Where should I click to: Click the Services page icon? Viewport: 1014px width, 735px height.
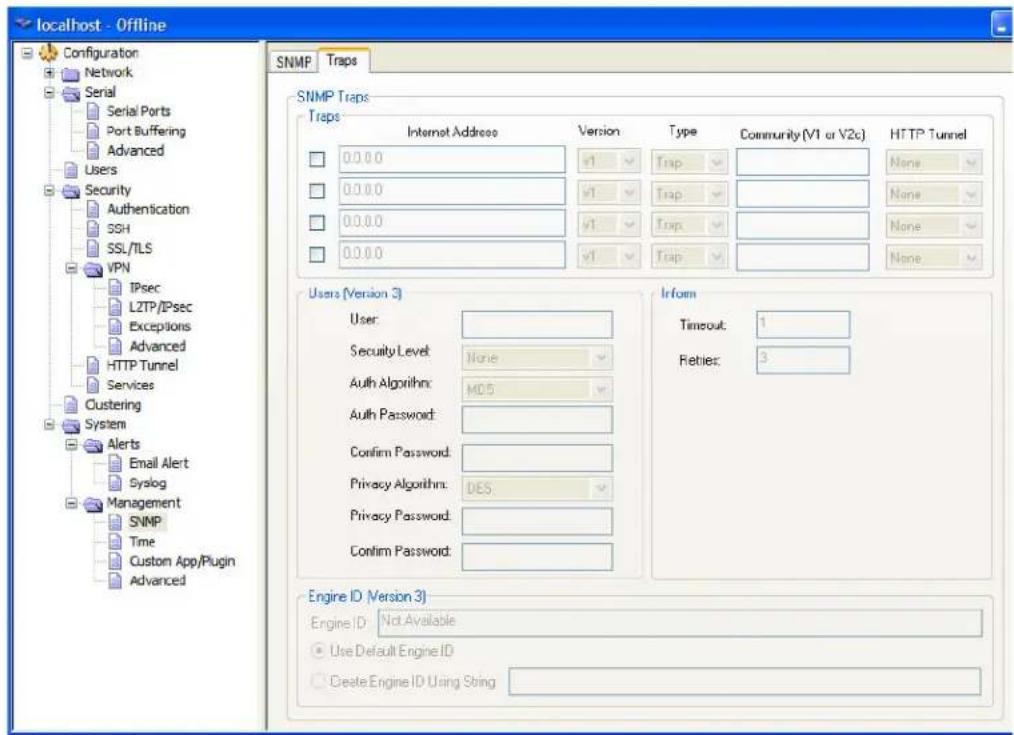[93, 385]
